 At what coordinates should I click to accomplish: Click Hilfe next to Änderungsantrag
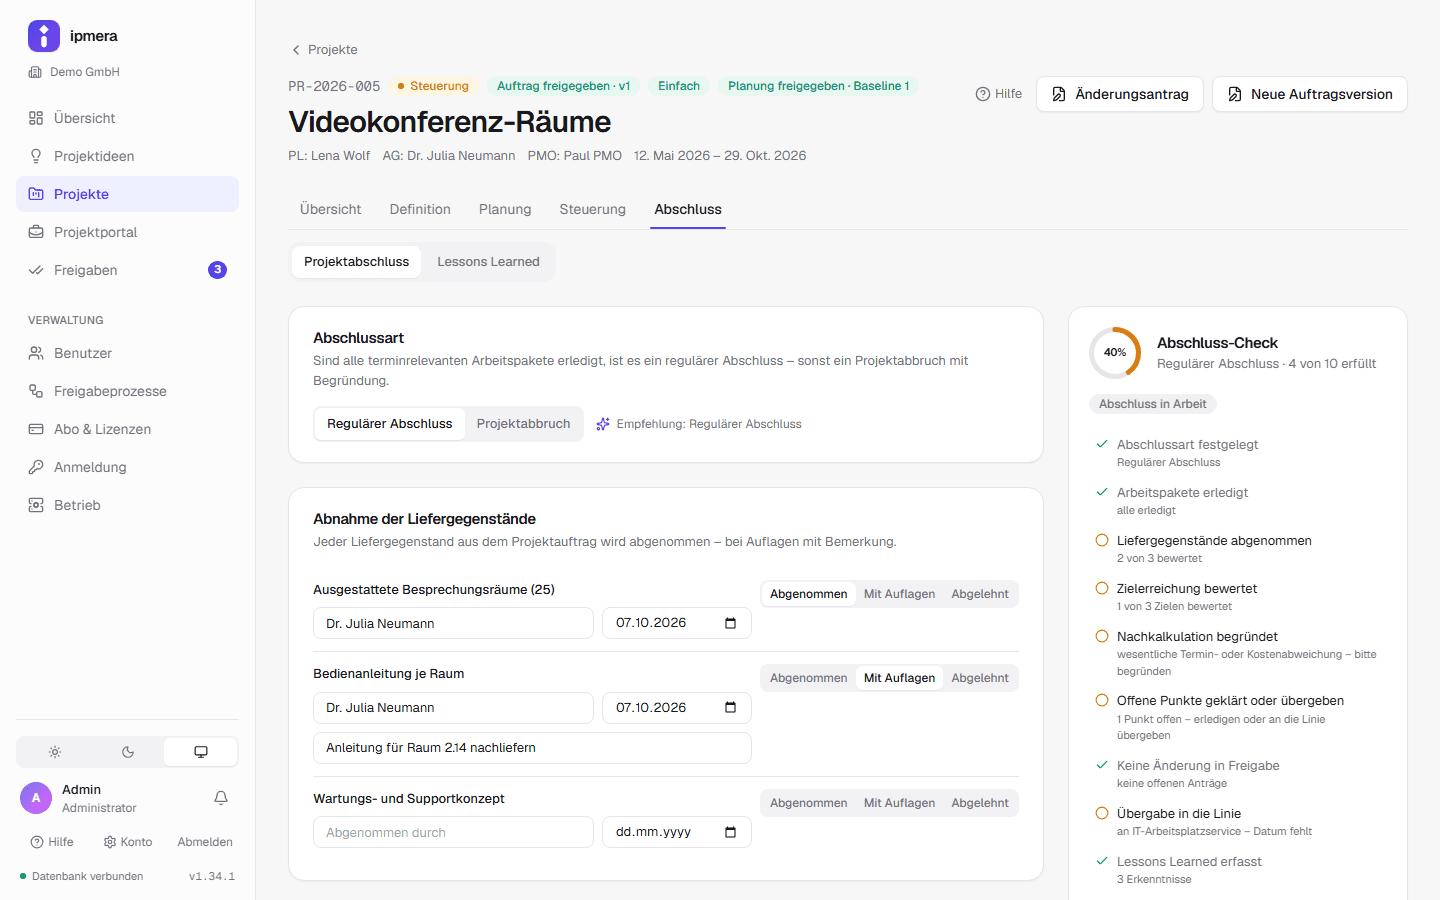coord(999,94)
